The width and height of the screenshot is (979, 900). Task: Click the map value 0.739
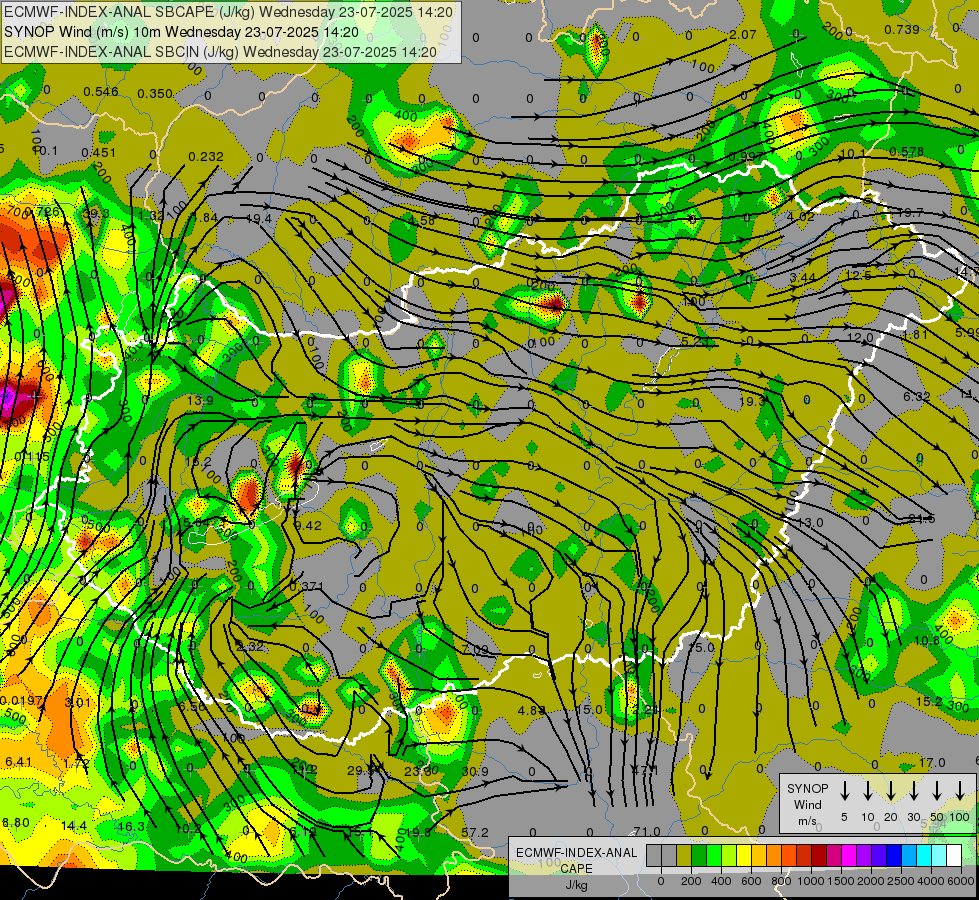(902, 29)
